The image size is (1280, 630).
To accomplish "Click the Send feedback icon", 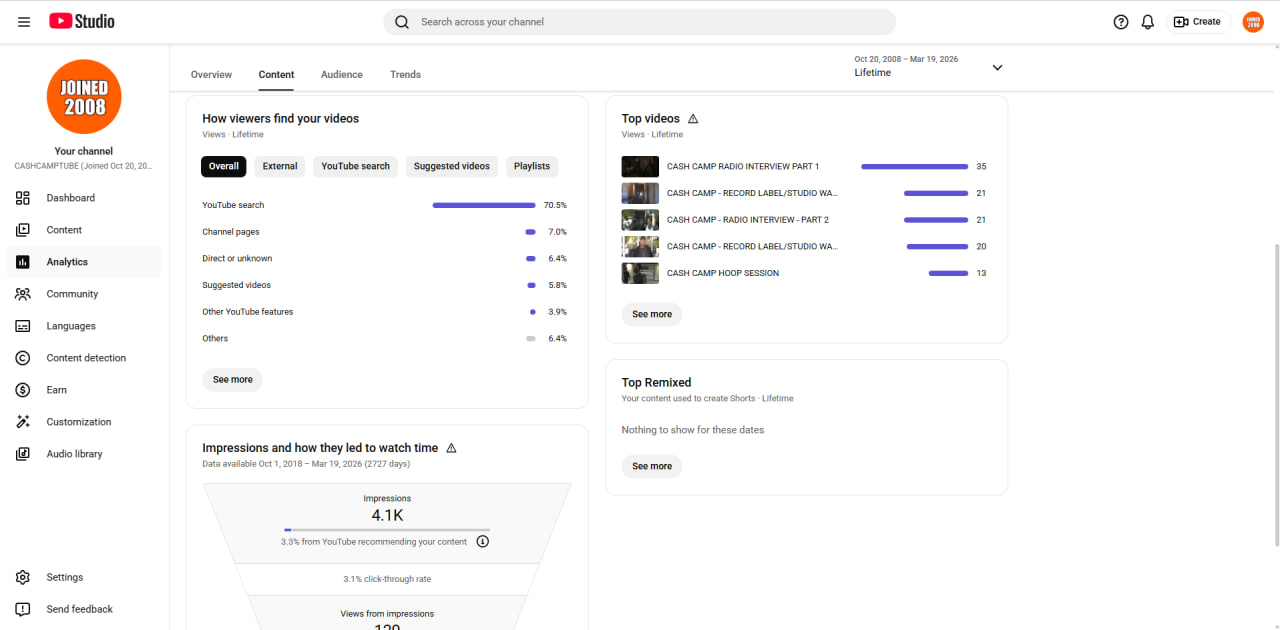I will [x=23, y=609].
